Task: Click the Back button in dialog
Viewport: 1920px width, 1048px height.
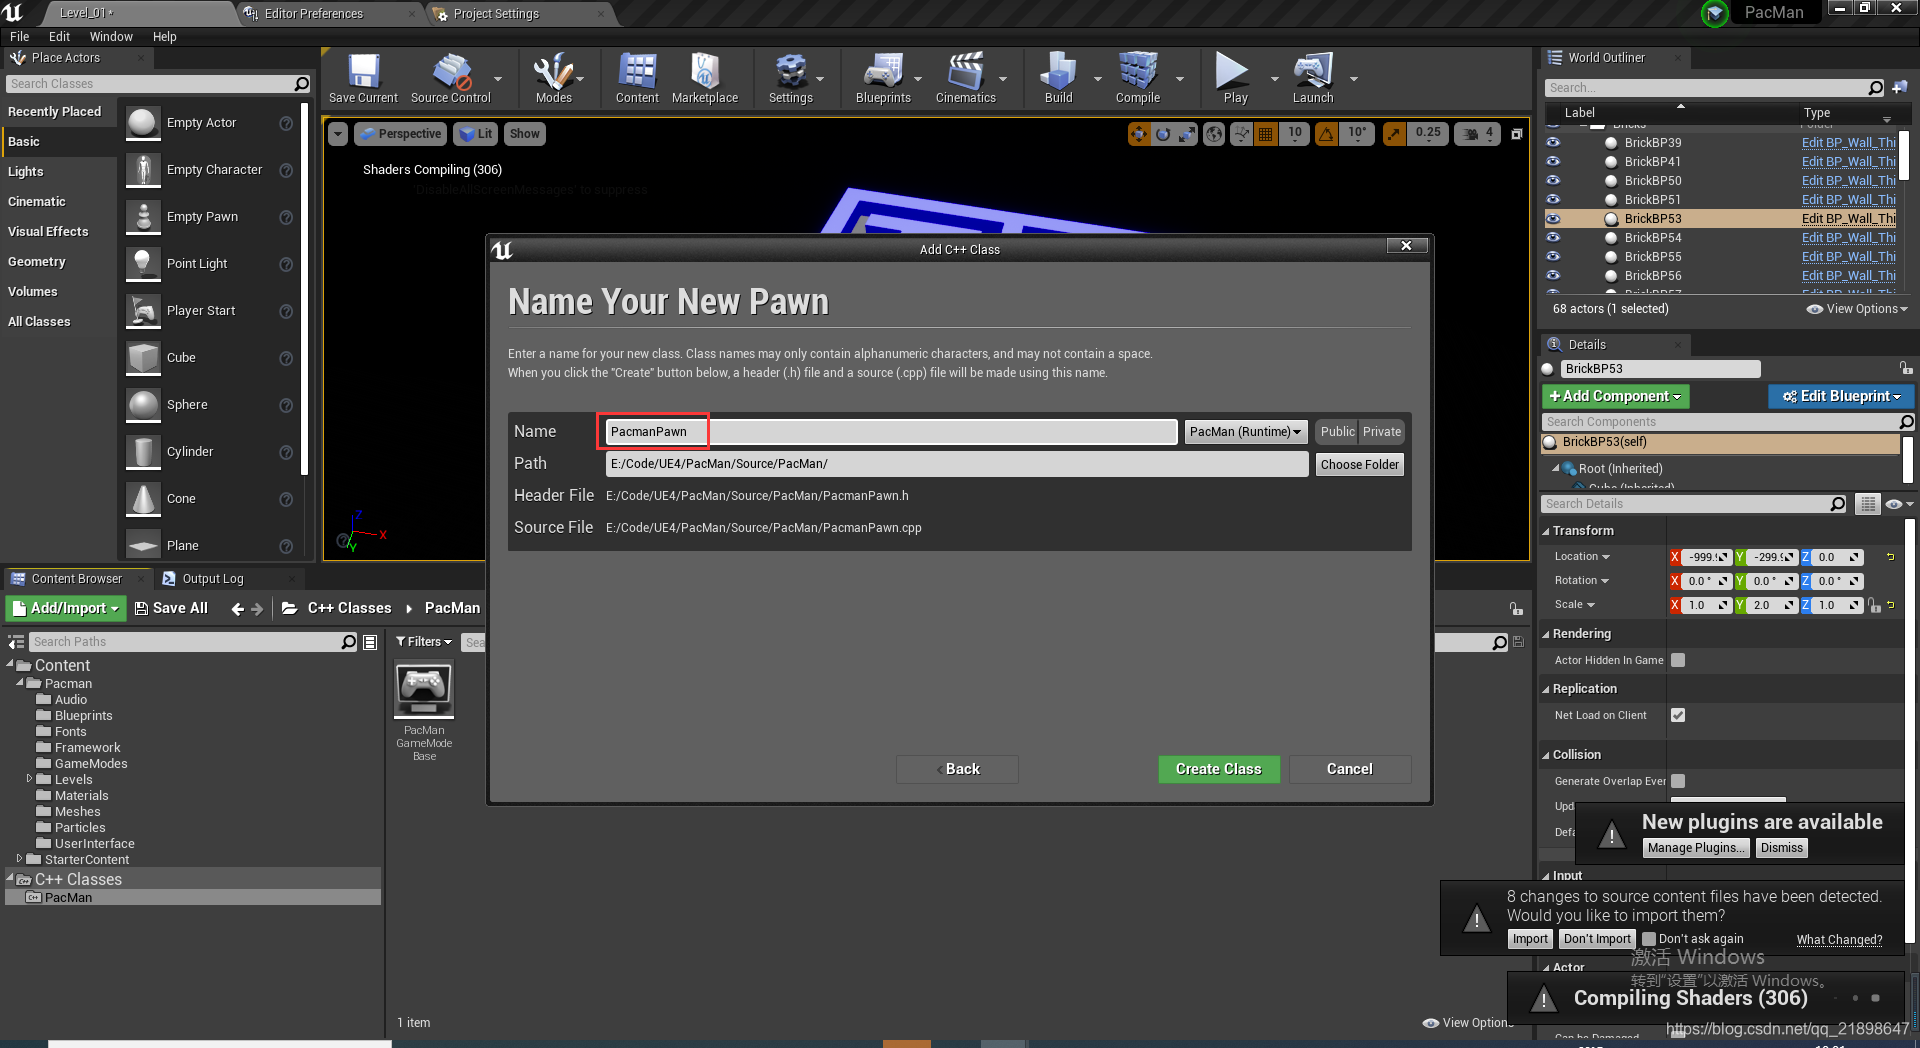Action: 957,769
